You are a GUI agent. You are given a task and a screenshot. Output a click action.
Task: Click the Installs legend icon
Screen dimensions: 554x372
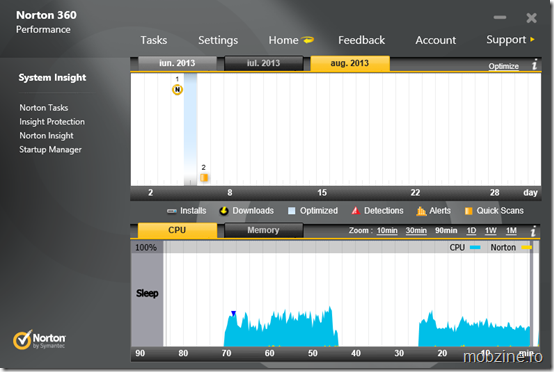tap(172, 211)
